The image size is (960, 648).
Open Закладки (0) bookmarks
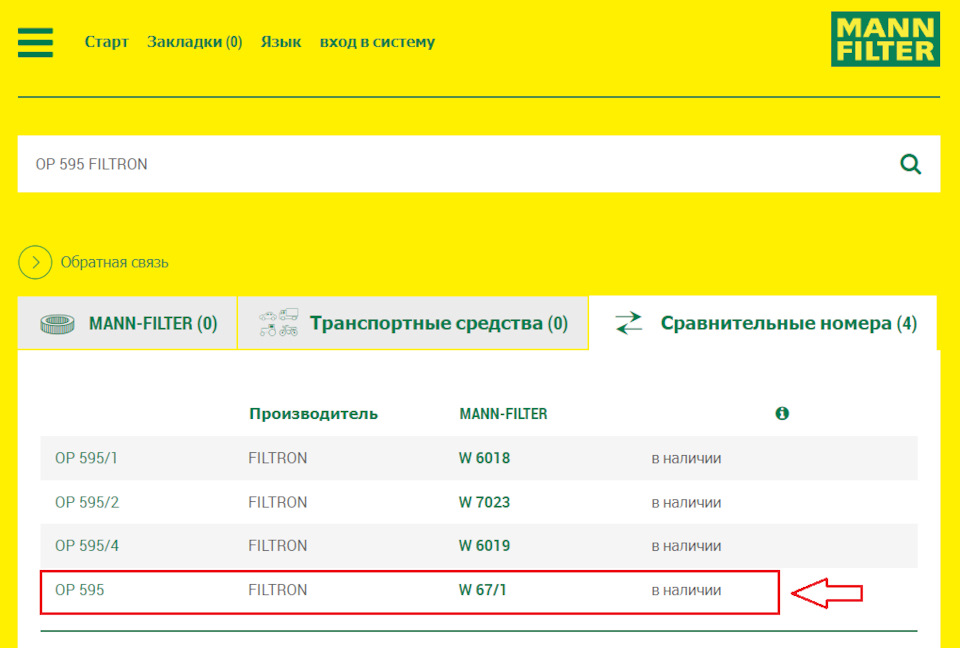click(x=195, y=42)
